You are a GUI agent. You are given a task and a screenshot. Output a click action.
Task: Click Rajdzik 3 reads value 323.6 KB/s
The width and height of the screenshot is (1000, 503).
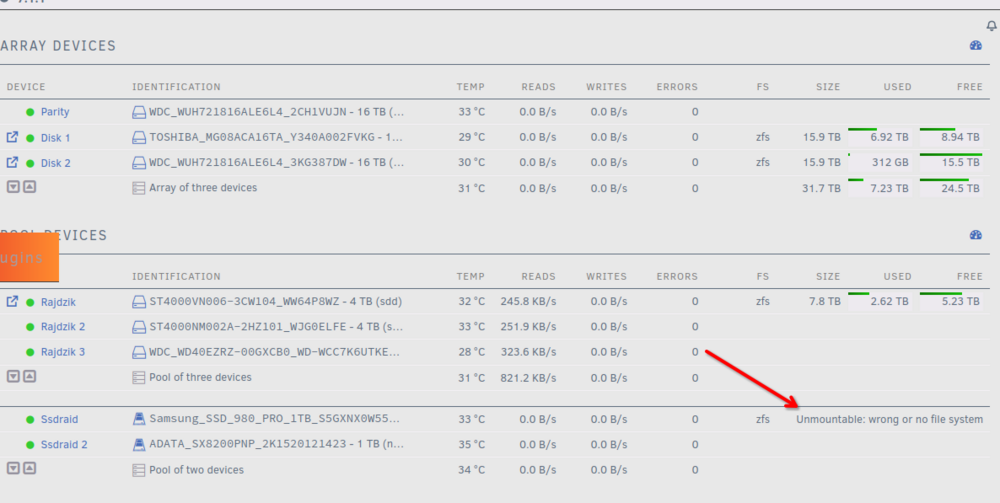pos(528,352)
